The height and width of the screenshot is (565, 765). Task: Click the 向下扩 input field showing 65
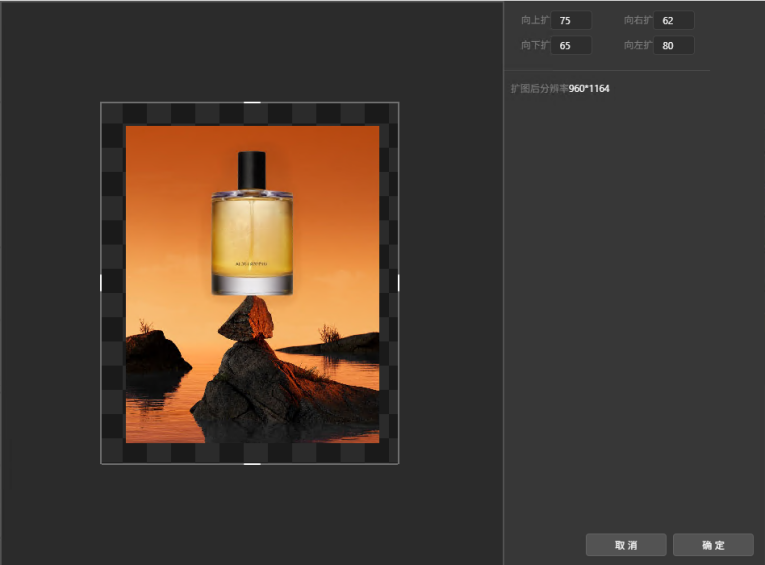coord(571,45)
